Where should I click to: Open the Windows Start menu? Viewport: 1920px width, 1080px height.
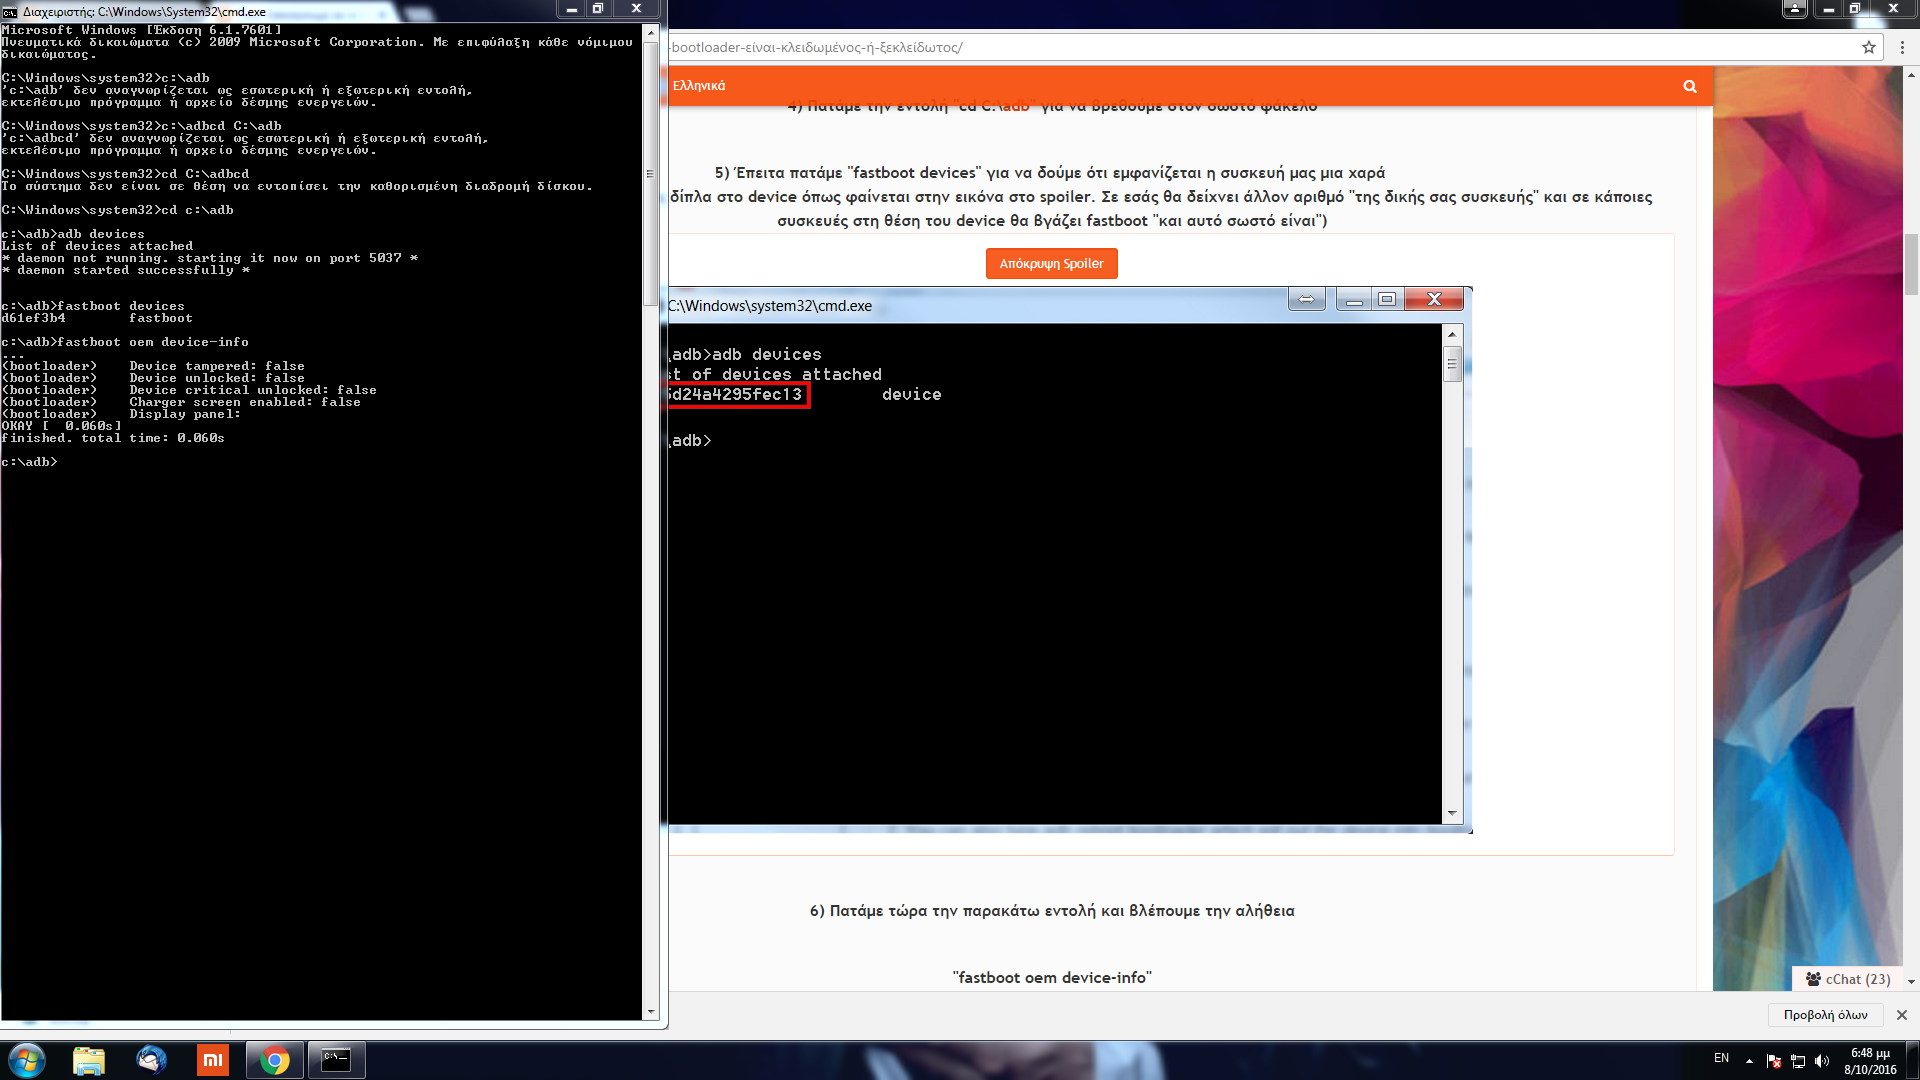(x=27, y=1060)
